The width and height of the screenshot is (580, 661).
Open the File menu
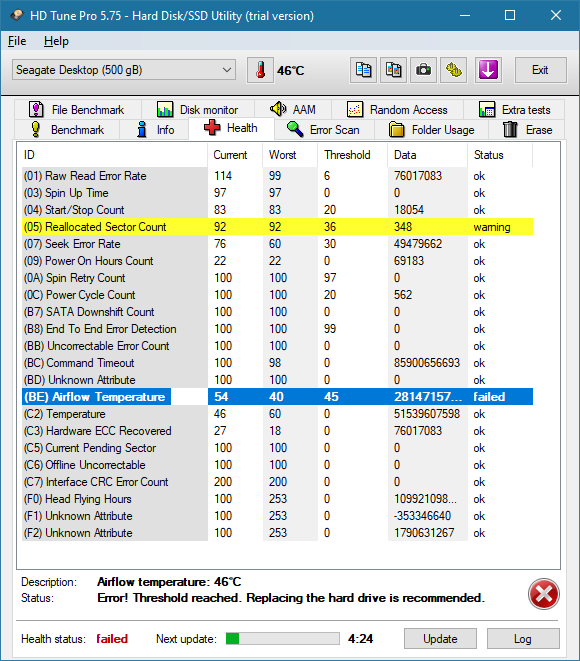17,41
